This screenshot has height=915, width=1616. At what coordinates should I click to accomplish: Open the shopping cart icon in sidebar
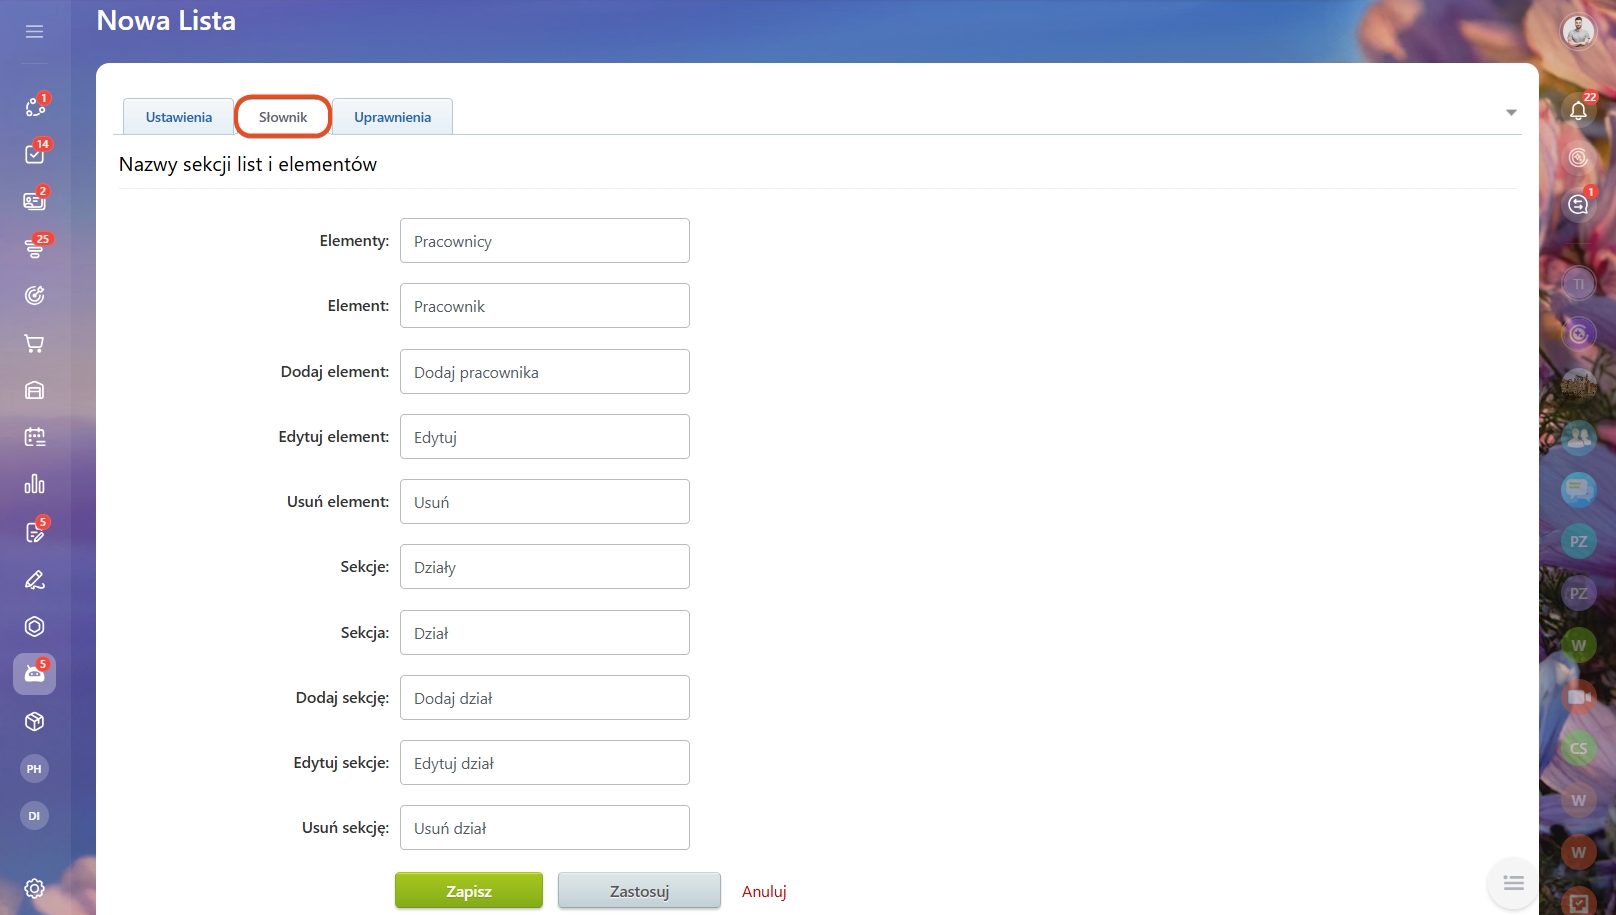tap(34, 343)
